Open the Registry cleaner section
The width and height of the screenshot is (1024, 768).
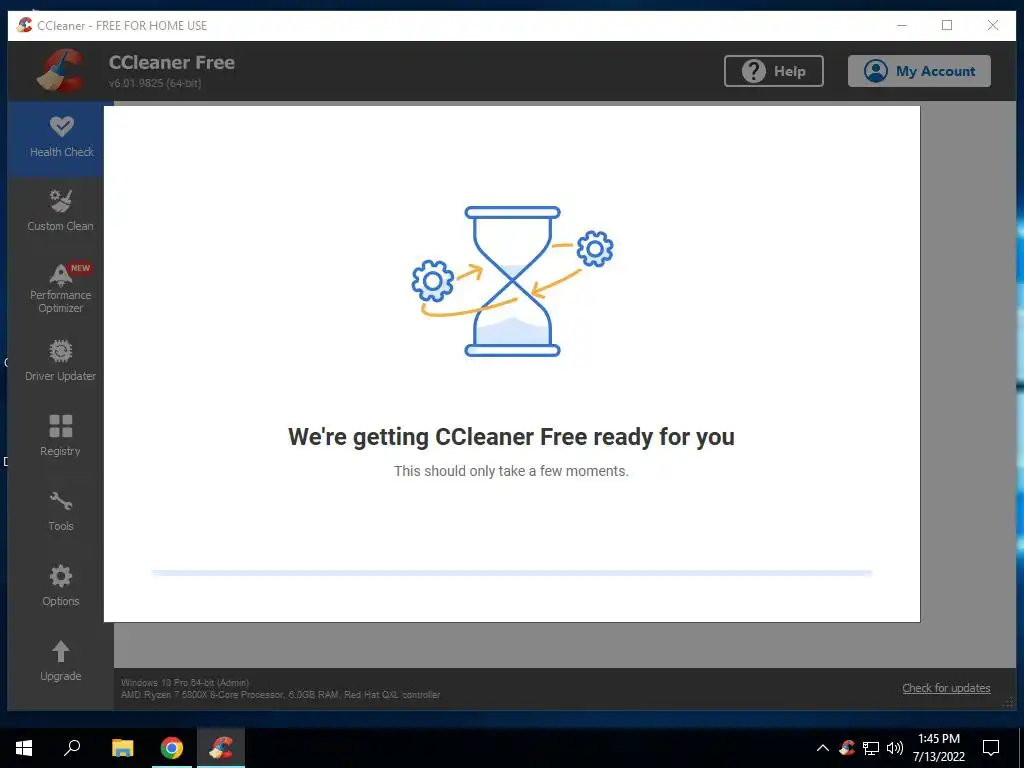60,436
